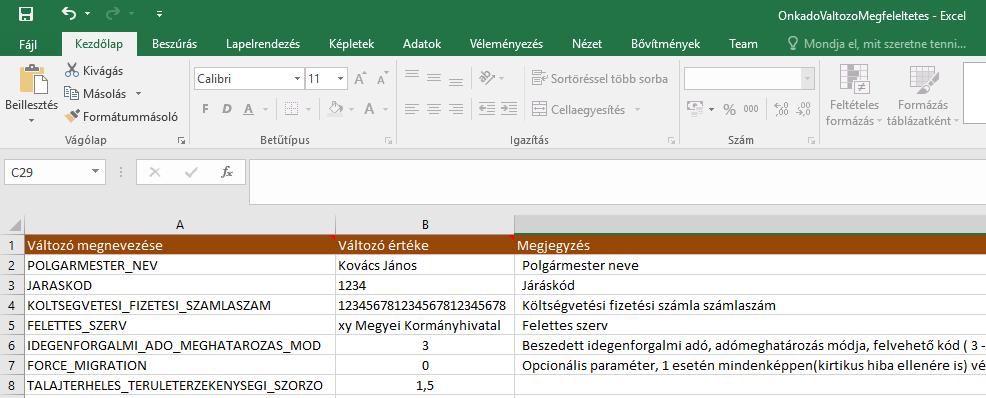Viewport: 986px width, 398px height.
Task: Open the font color dropdown arrow
Action: [x=384, y=109]
